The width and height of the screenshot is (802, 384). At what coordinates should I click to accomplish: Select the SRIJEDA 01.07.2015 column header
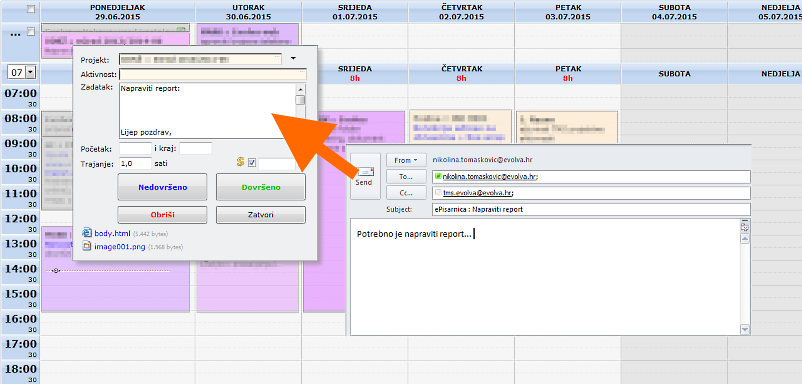pyautogui.click(x=355, y=12)
